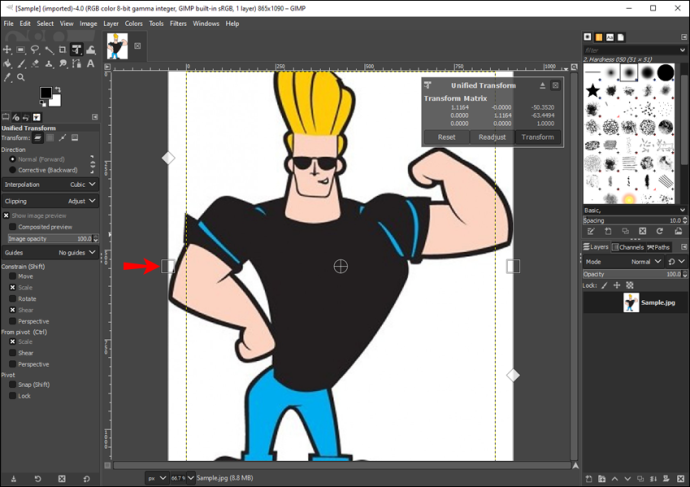Select the Free Select lasso tool
This screenshot has width=690, height=487.
point(35,50)
